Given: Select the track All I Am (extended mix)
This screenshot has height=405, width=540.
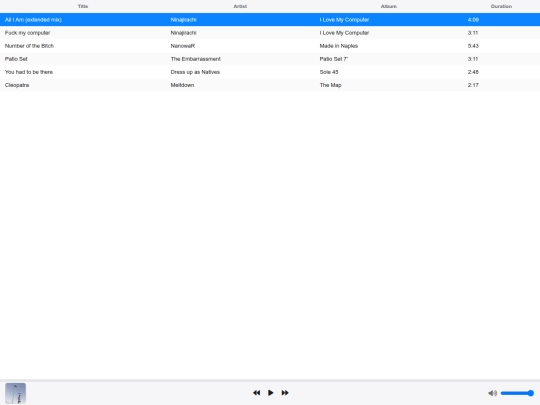Looking at the screenshot, I should (x=33, y=20).
